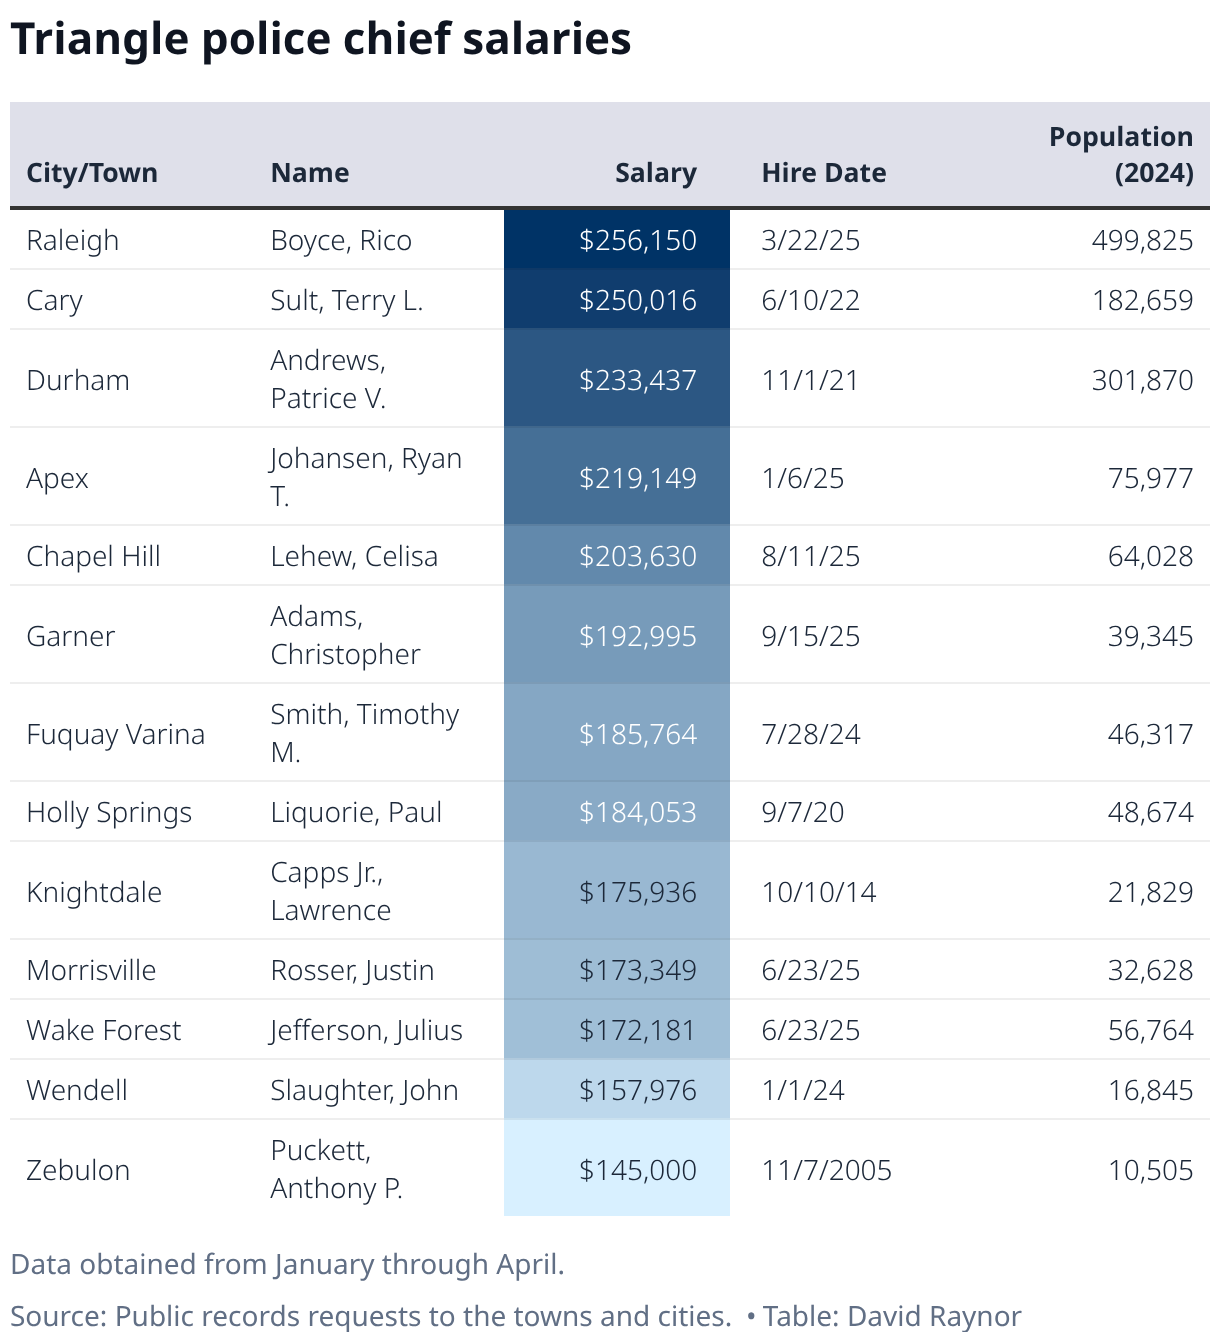Viewport: 1220px width, 1342px height.
Task: Click the name Rosser, Justin
Action: click(x=352, y=970)
